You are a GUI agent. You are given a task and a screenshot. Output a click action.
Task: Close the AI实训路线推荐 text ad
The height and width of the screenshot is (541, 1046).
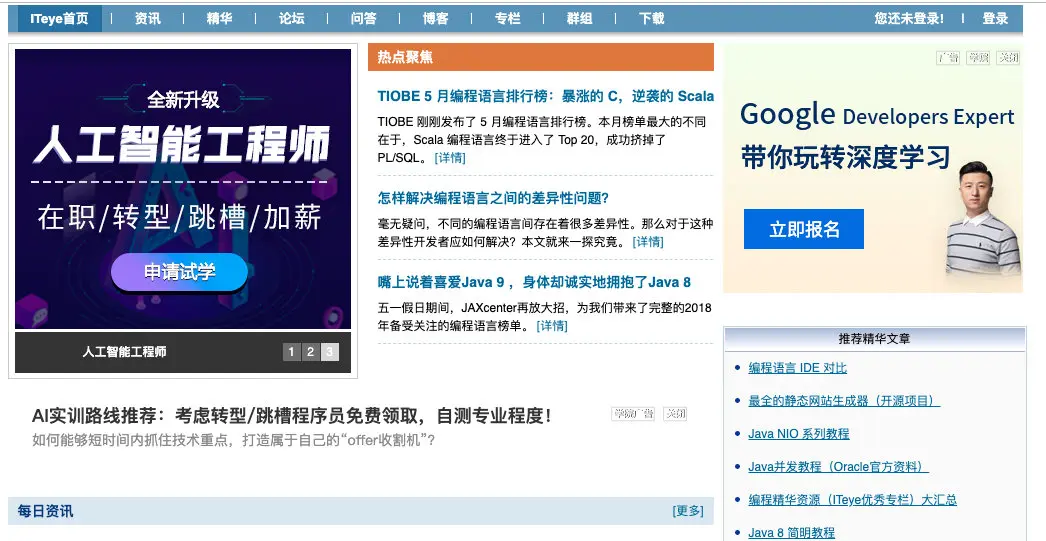click(676, 414)
